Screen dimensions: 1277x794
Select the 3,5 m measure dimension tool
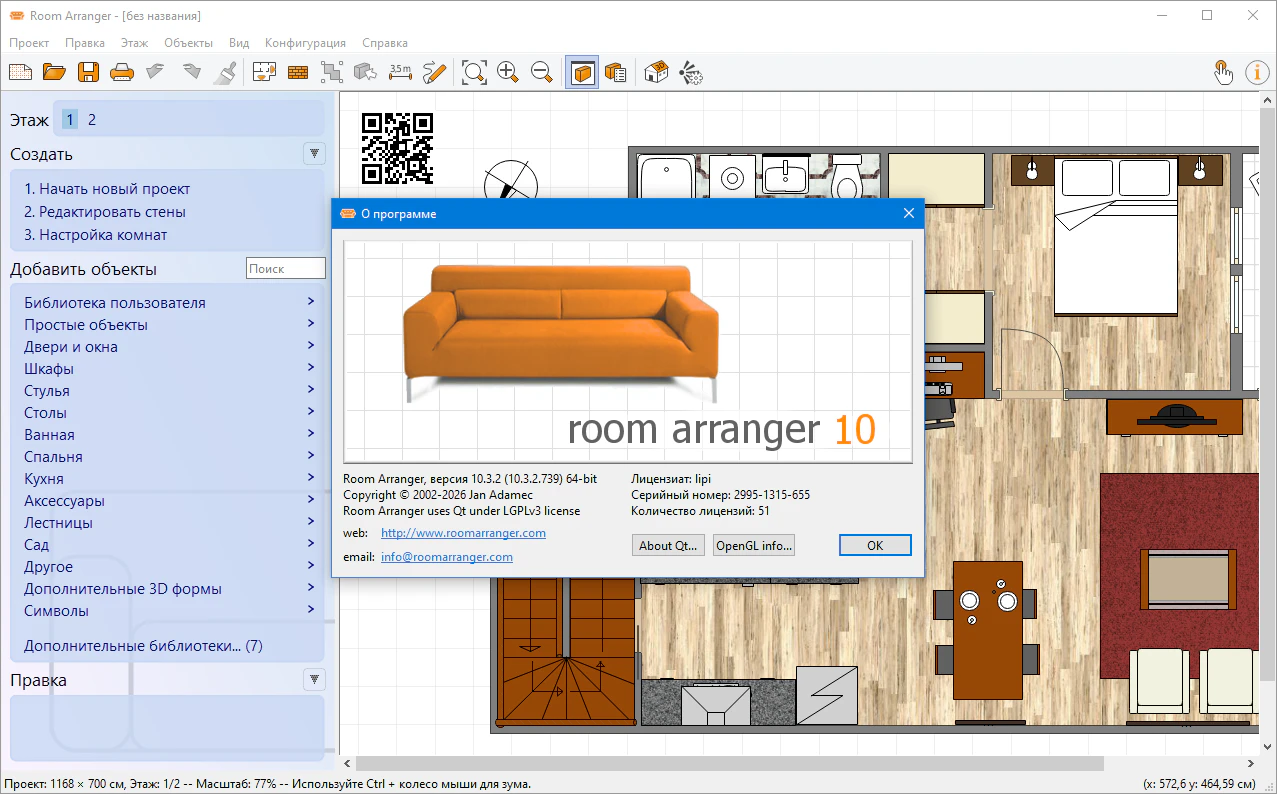[x=400, y=72]
